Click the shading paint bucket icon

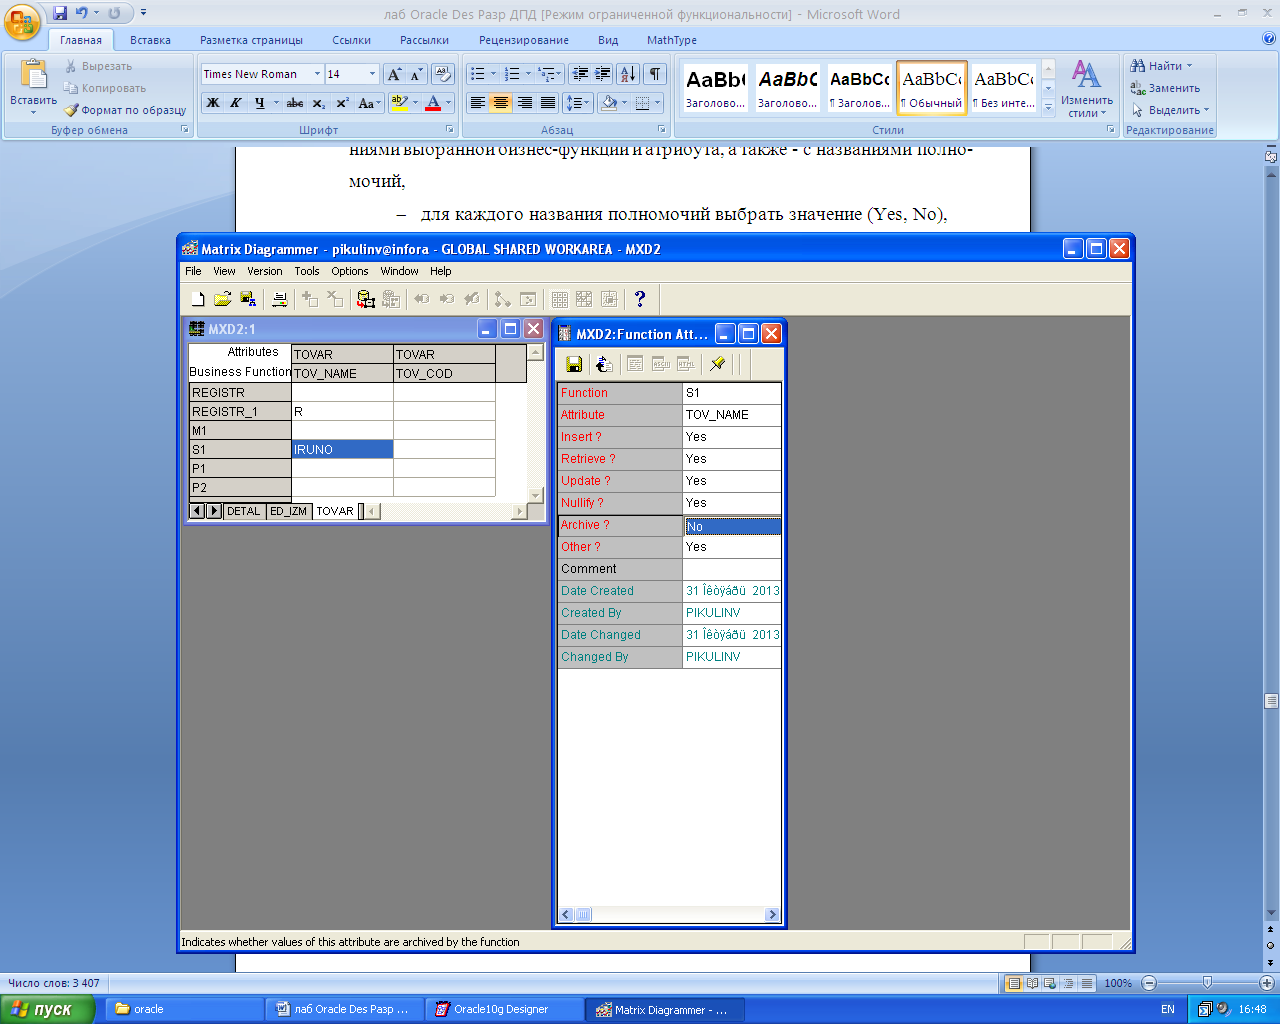(x=609, y=102)
